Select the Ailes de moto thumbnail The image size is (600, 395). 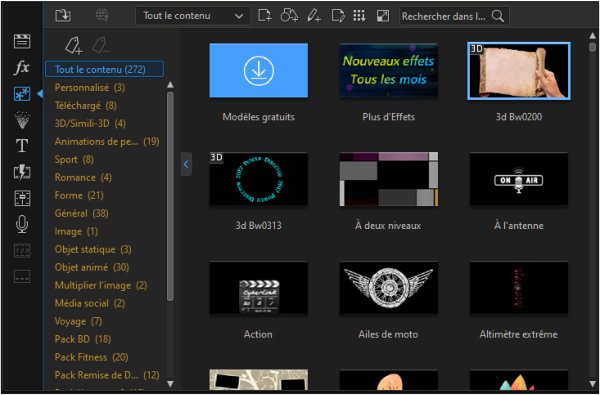point(389,288)
